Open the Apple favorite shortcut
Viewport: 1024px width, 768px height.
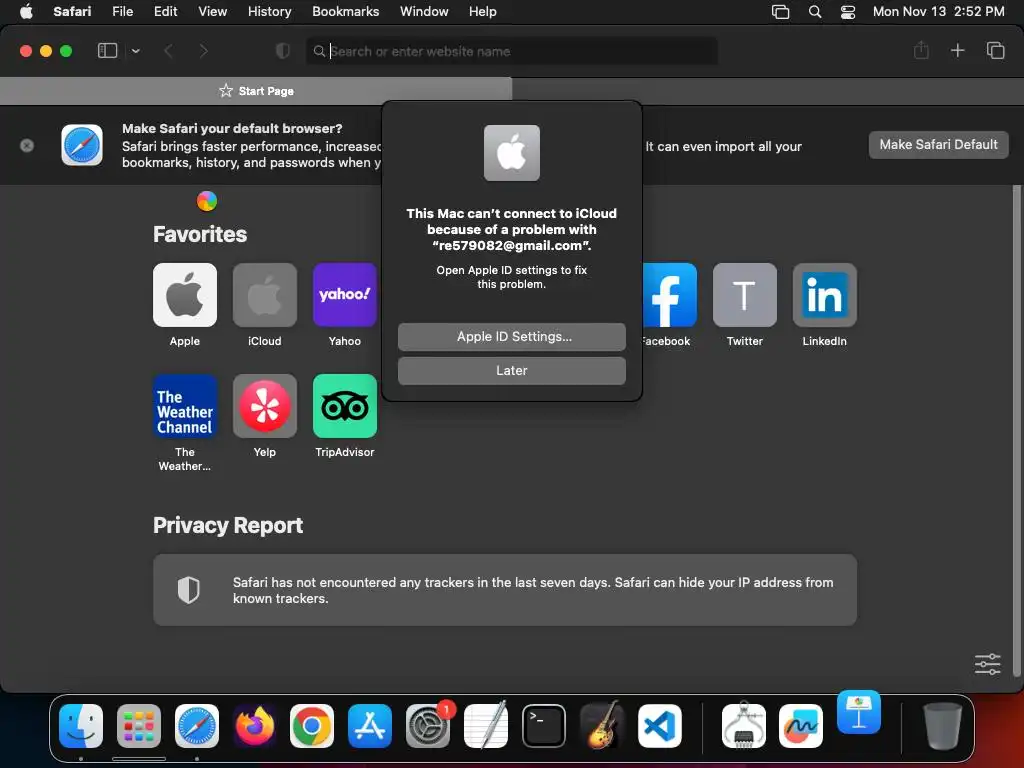pos(185,295)
